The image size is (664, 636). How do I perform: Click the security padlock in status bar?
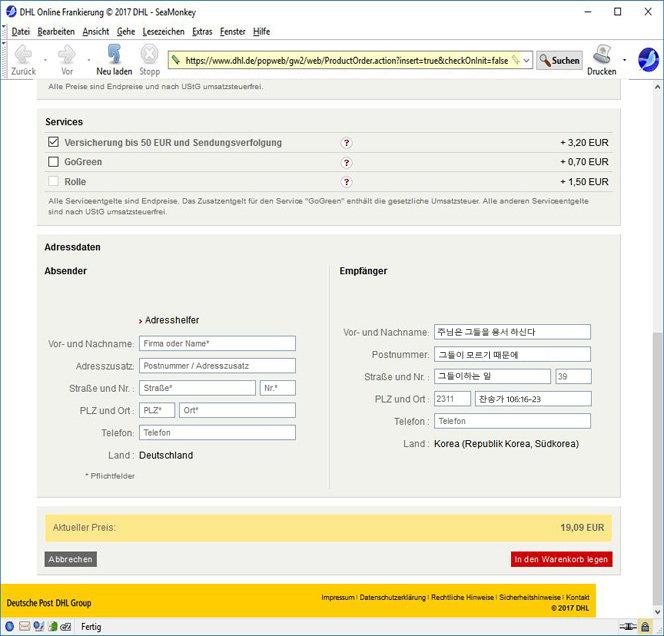645,626
